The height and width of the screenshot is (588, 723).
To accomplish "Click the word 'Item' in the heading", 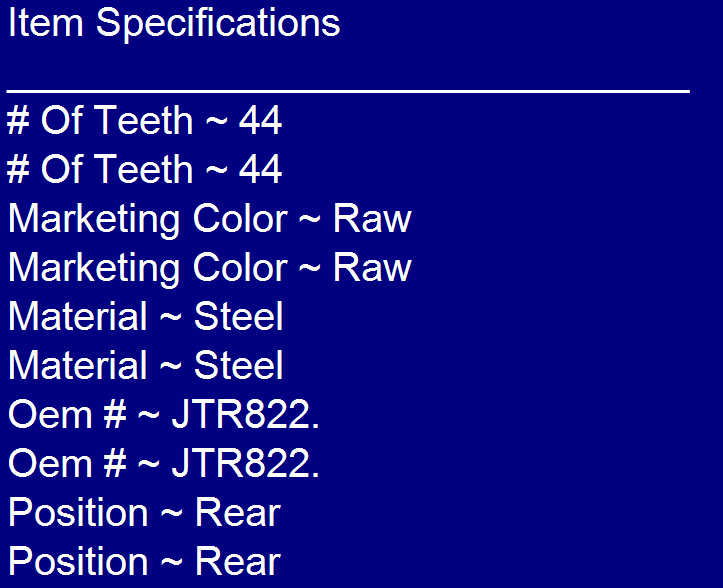I will tap(46, 22).
